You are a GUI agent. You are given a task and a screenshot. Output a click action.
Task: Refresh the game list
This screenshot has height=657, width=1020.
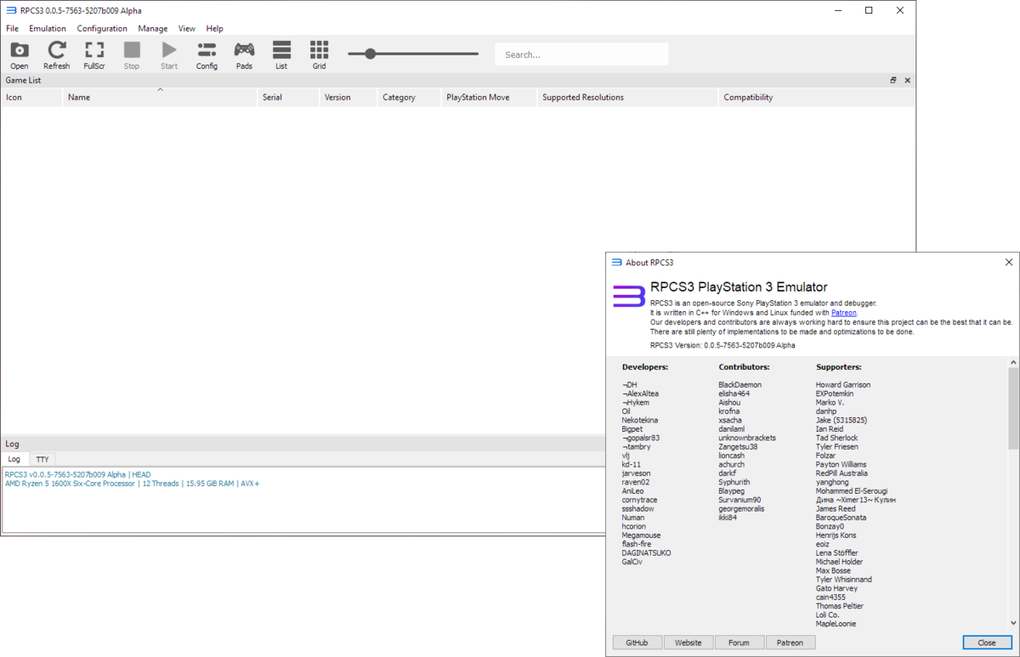pos(57,55)
